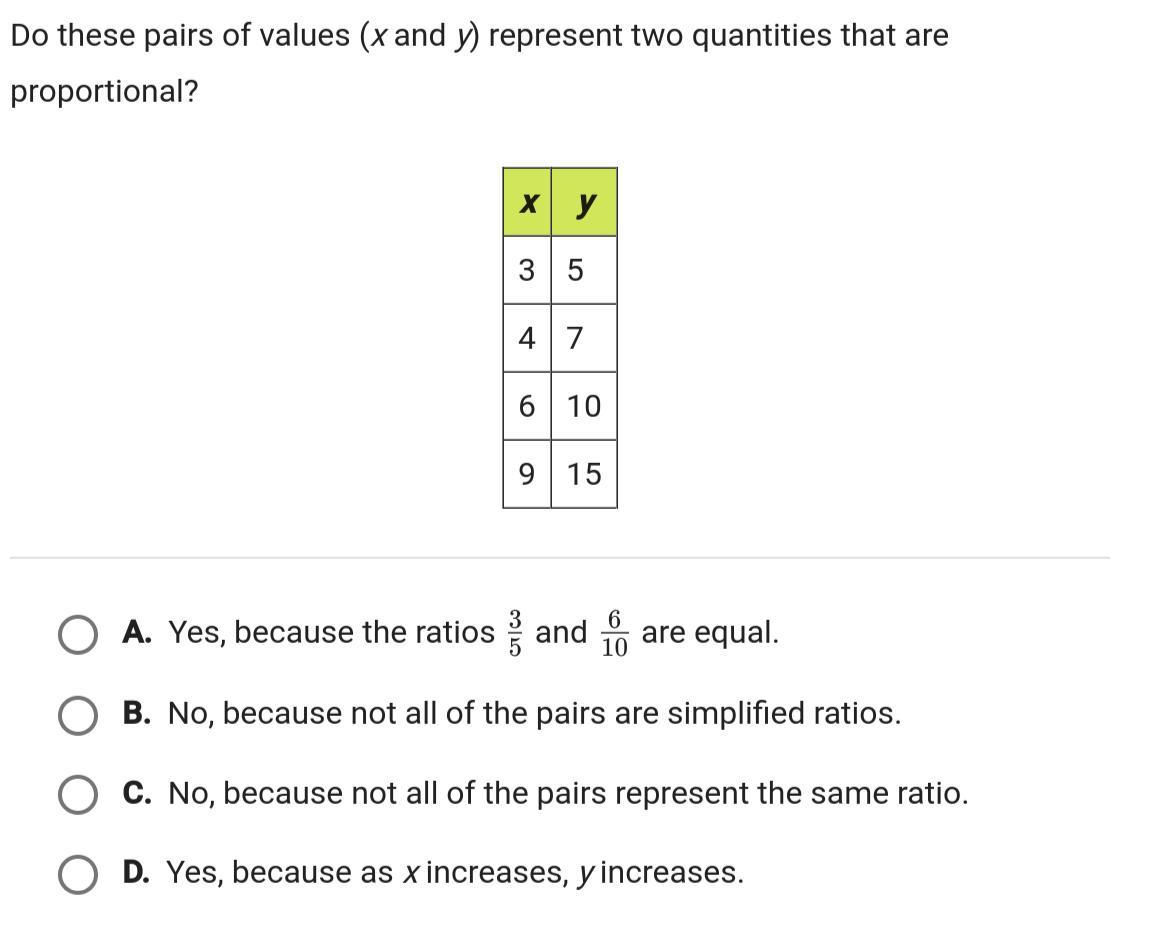The image size is (1168, 946).
Task: Click the bold letter 'C.' label
Action: (137, 794)
